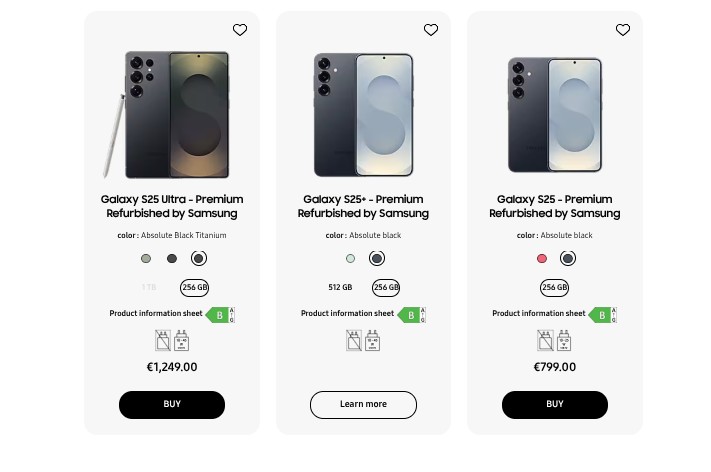The width and height of the screenshot is (711, 472).
Task: Select 256 GB option on Galaxy S25
Action: 555,287
